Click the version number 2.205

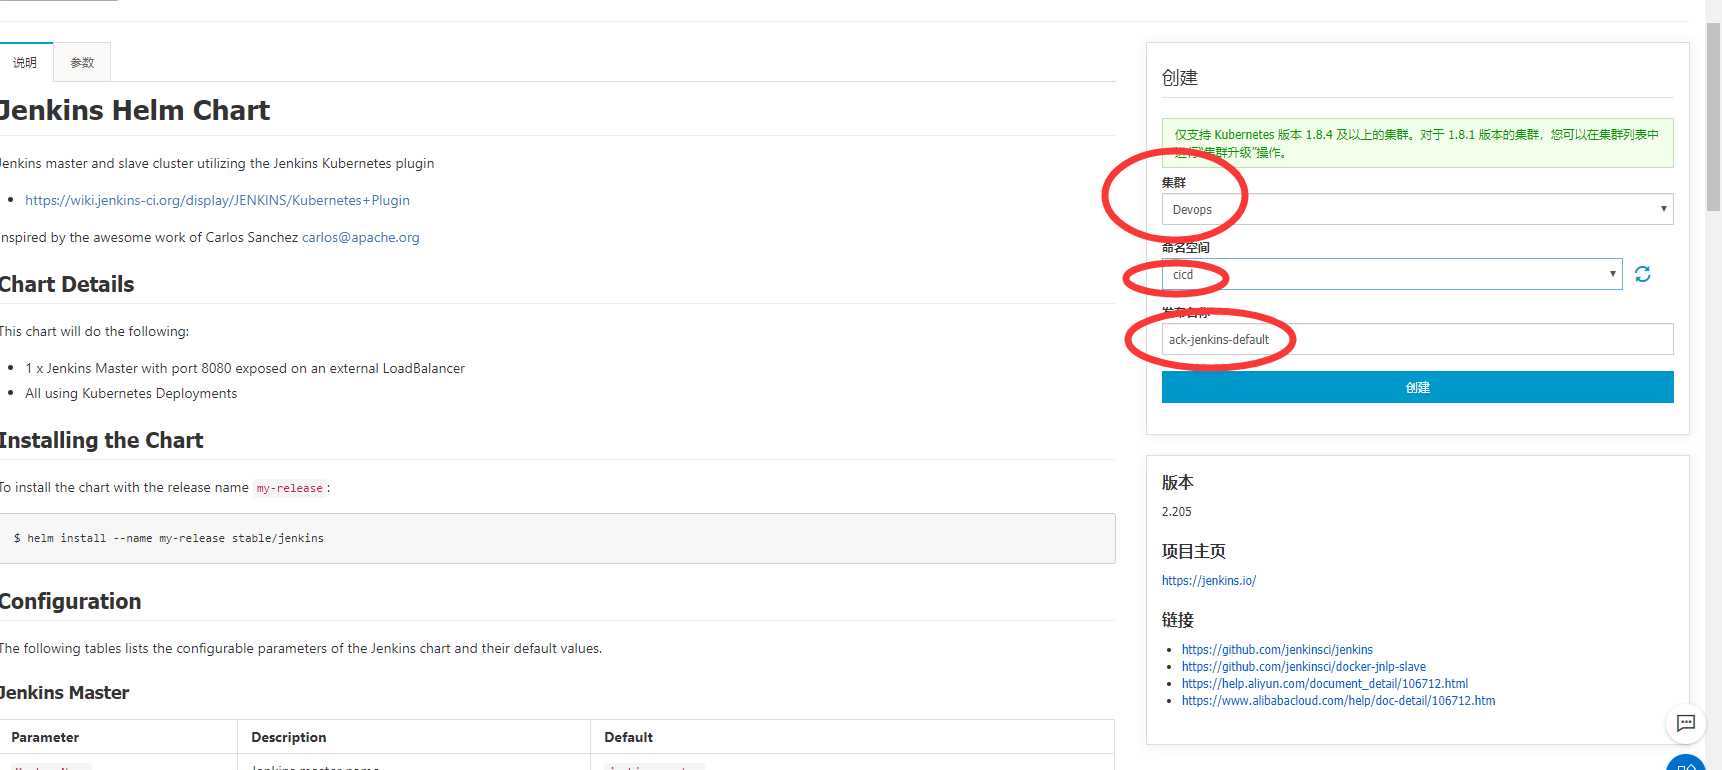(1176, 511)
